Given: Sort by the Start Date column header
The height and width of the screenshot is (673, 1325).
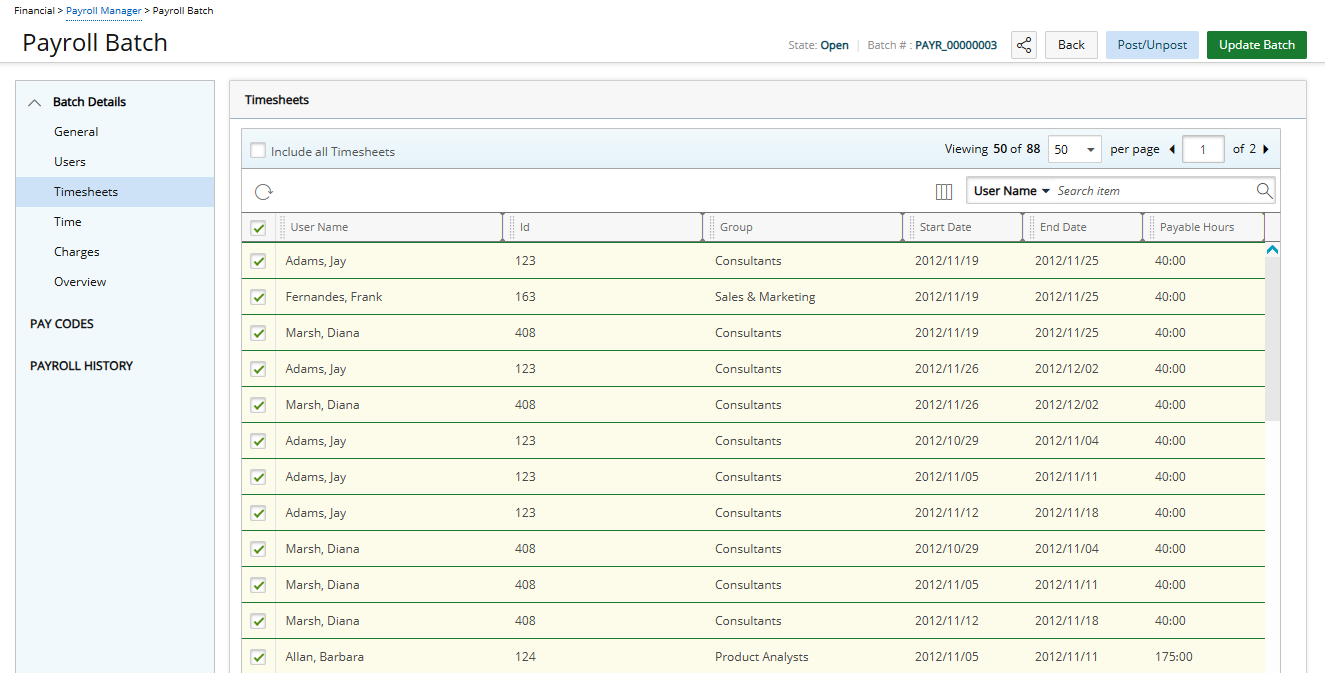Looking at the screenshot, I should (x=945, y=227).
